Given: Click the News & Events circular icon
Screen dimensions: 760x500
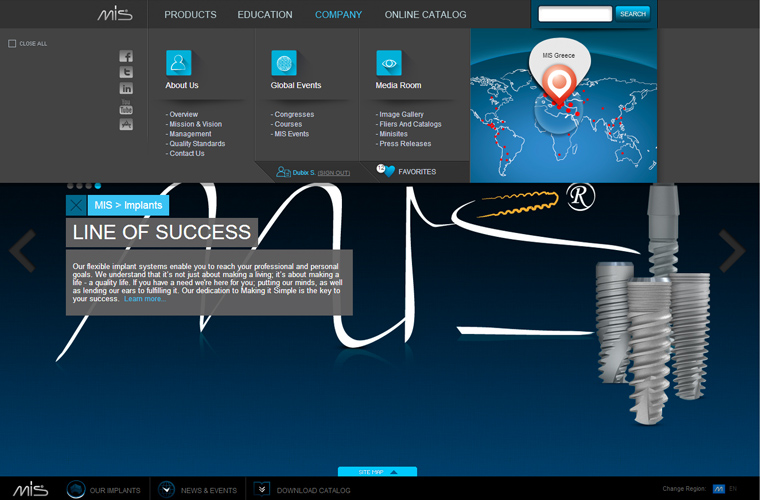Looking at the screenshot, I should pos(166,489).
